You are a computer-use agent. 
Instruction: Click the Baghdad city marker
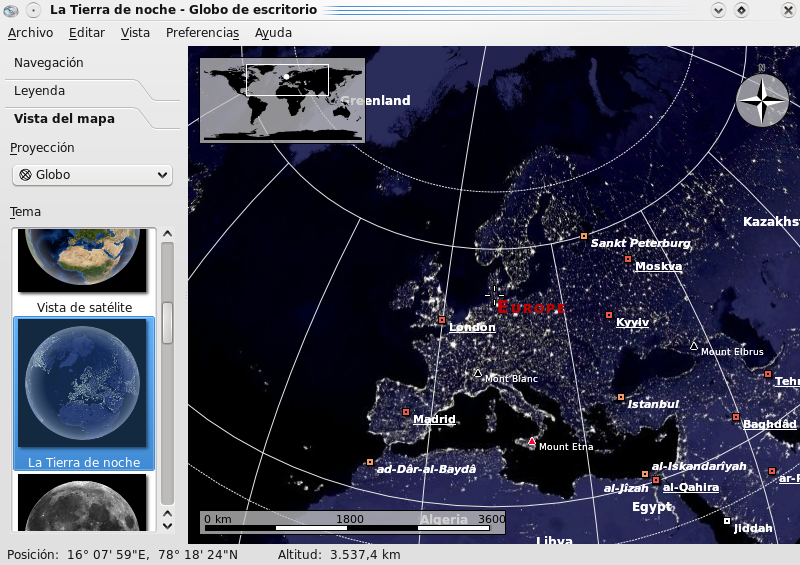[x=736, y=417]
